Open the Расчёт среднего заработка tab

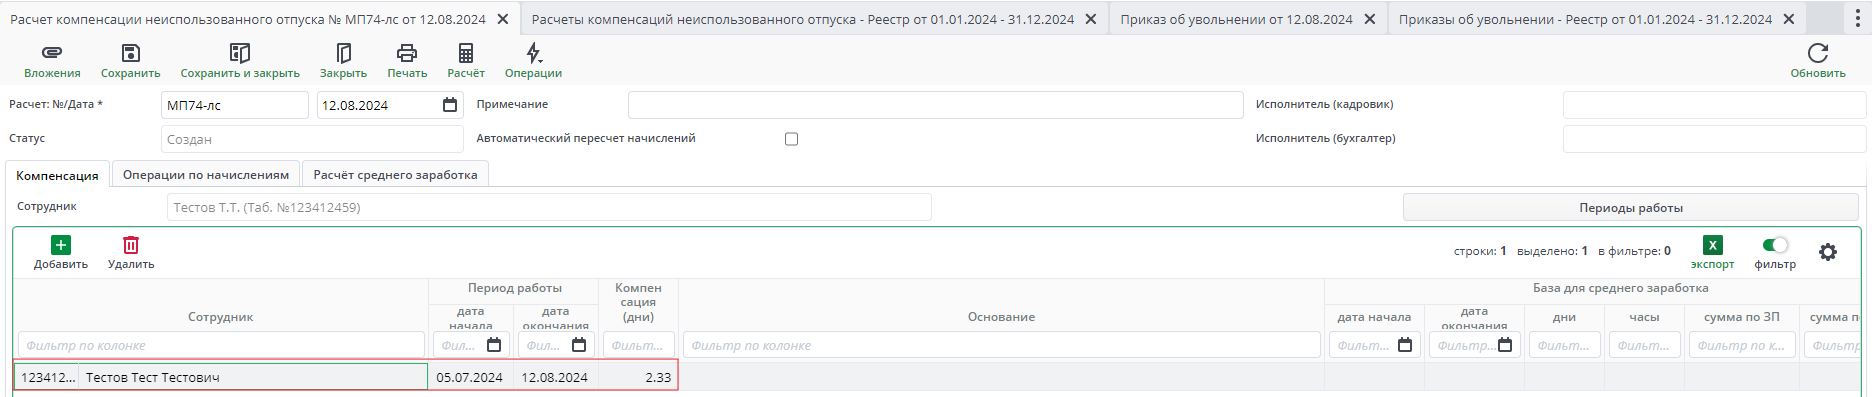395,175
